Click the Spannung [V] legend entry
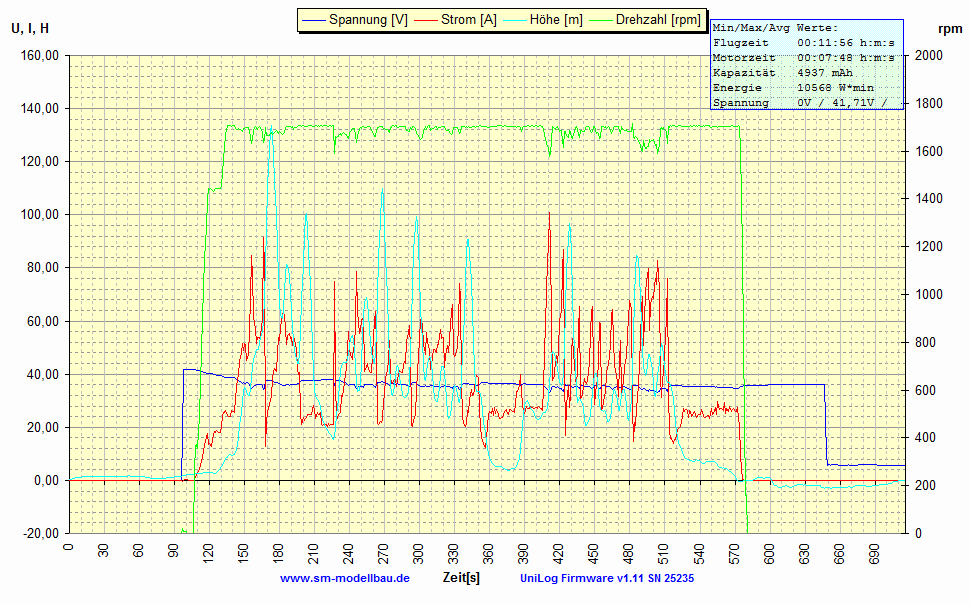The height and width of the screenshot is (604, 970). click(x=368, y=20)
